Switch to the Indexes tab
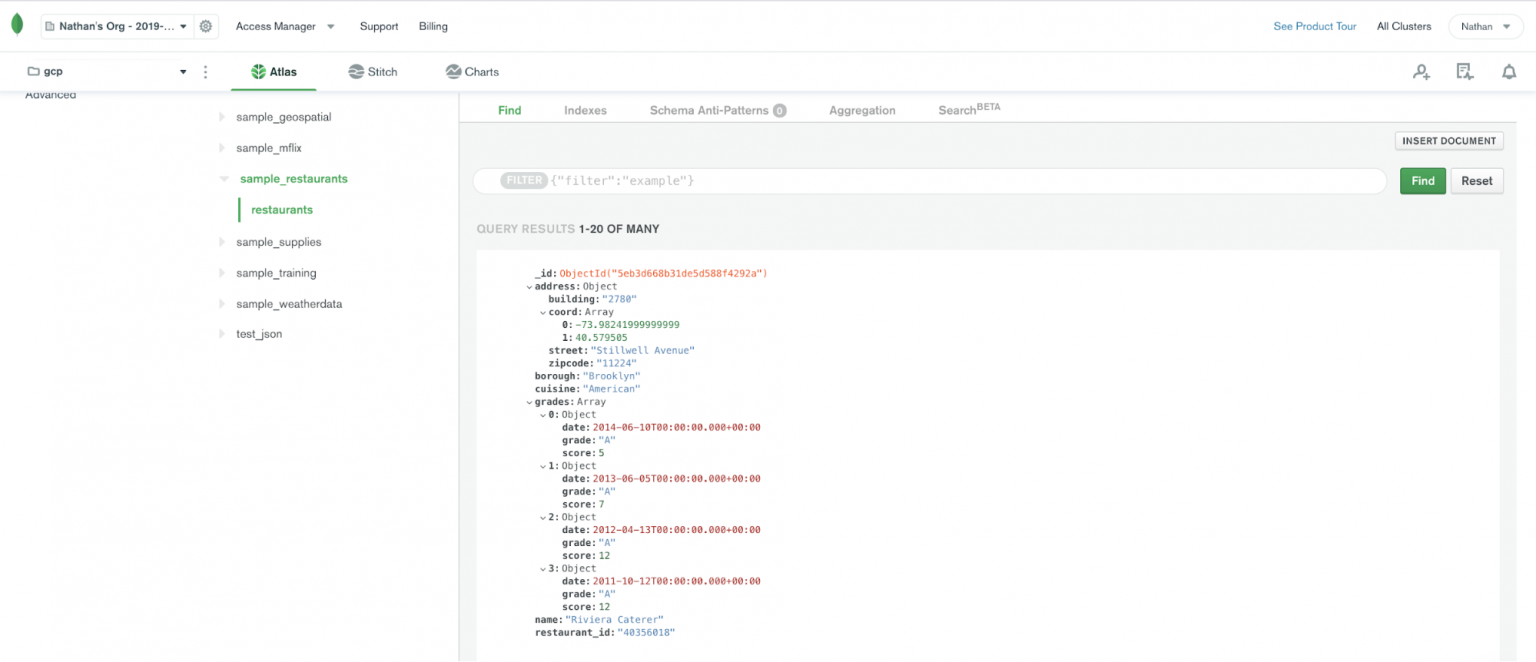Screen dimensions: 1536x662 click(585, 110)
